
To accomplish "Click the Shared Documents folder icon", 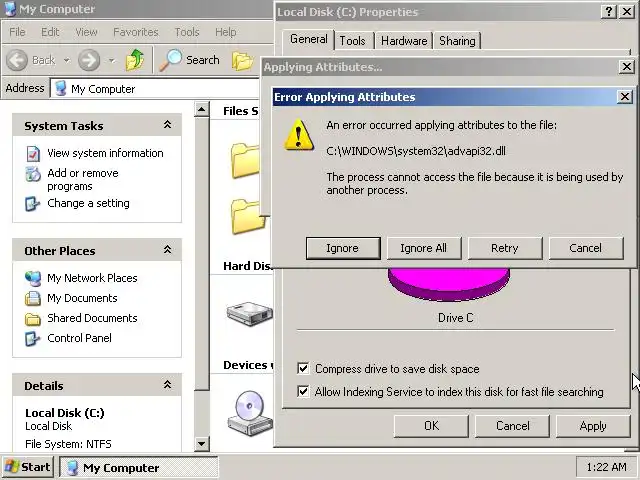I will [x=33, y=319].
